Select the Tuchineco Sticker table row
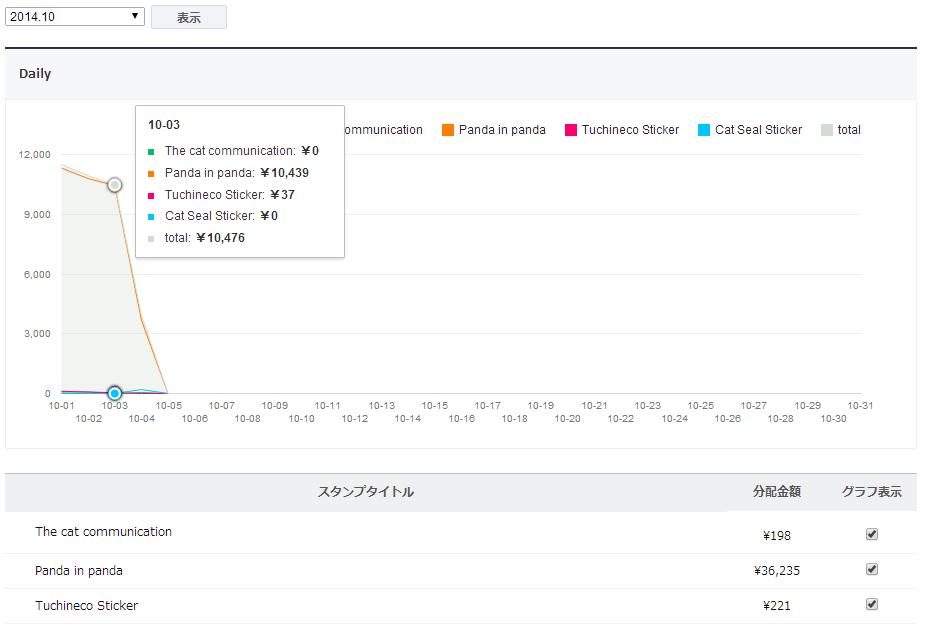This screenshot has height=625, width=927. 461,605
